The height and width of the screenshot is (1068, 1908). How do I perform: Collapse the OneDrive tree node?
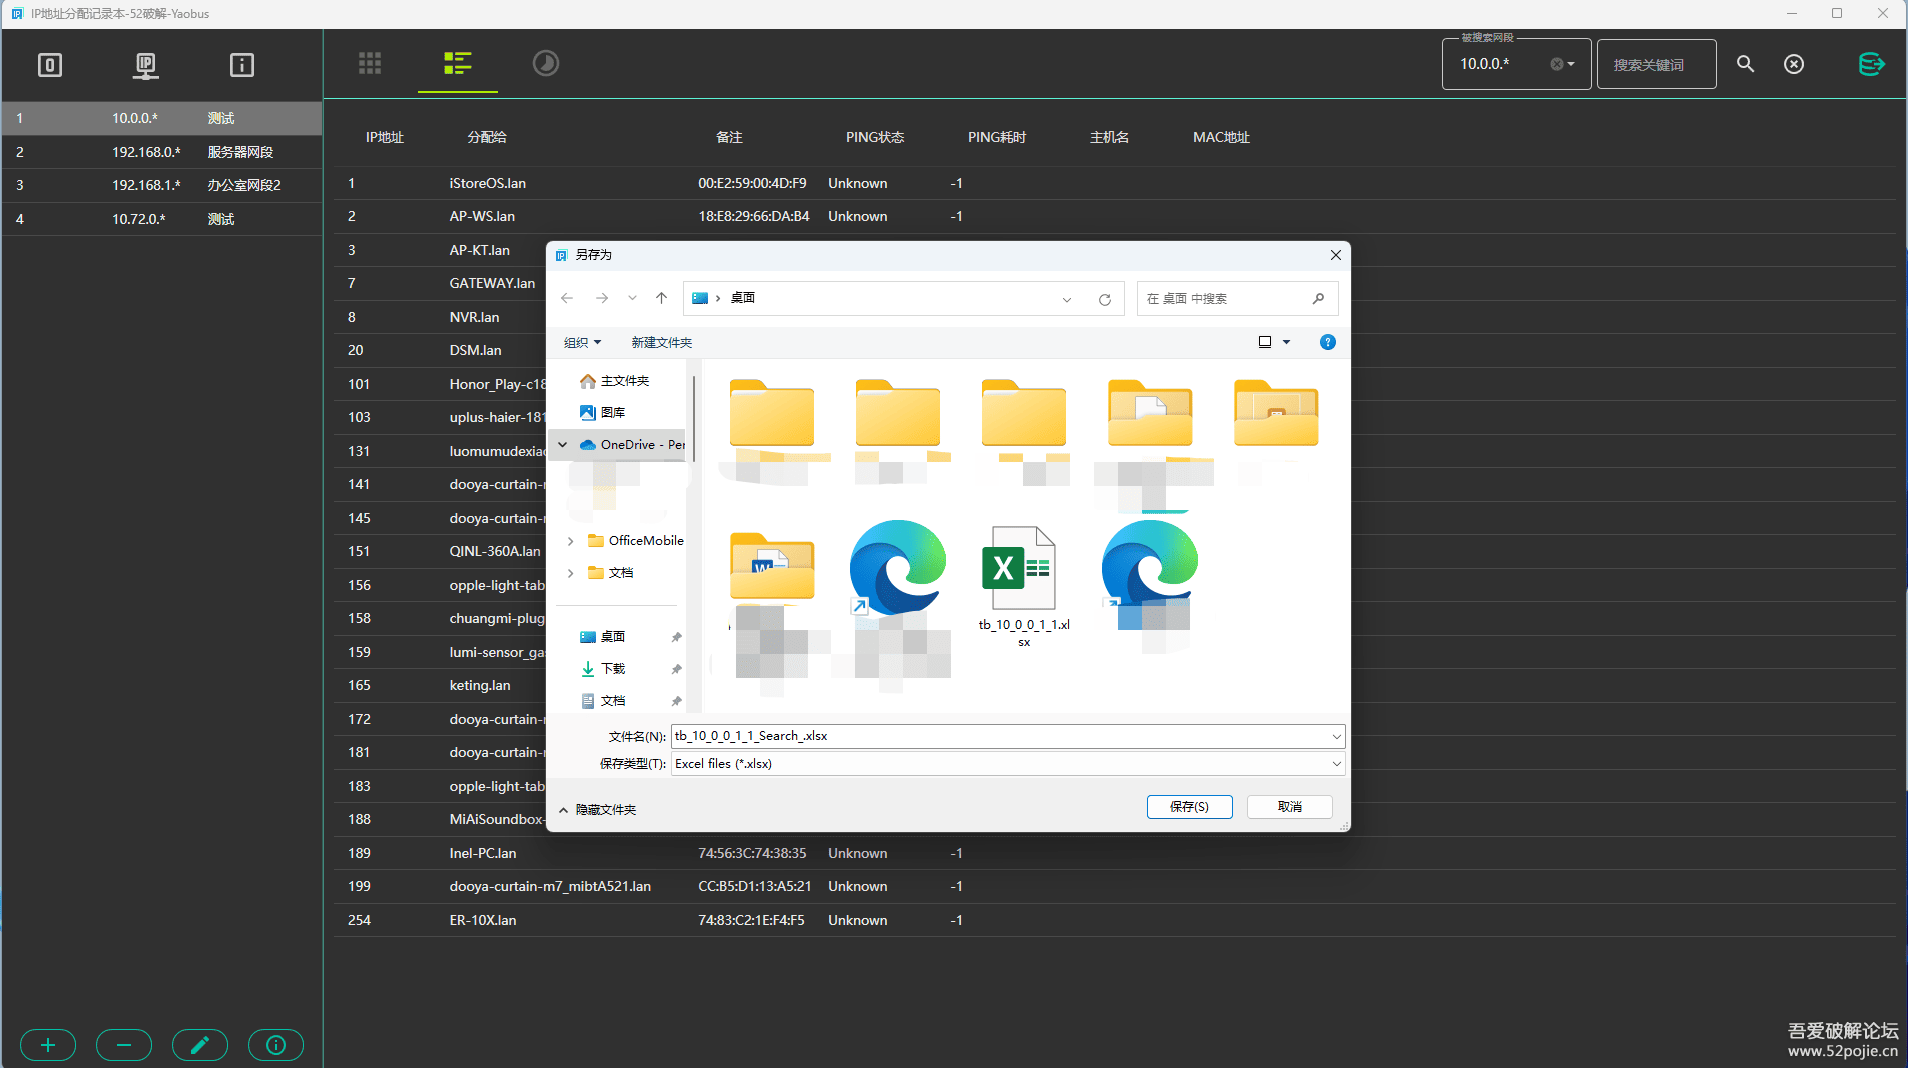pos(563,445)
